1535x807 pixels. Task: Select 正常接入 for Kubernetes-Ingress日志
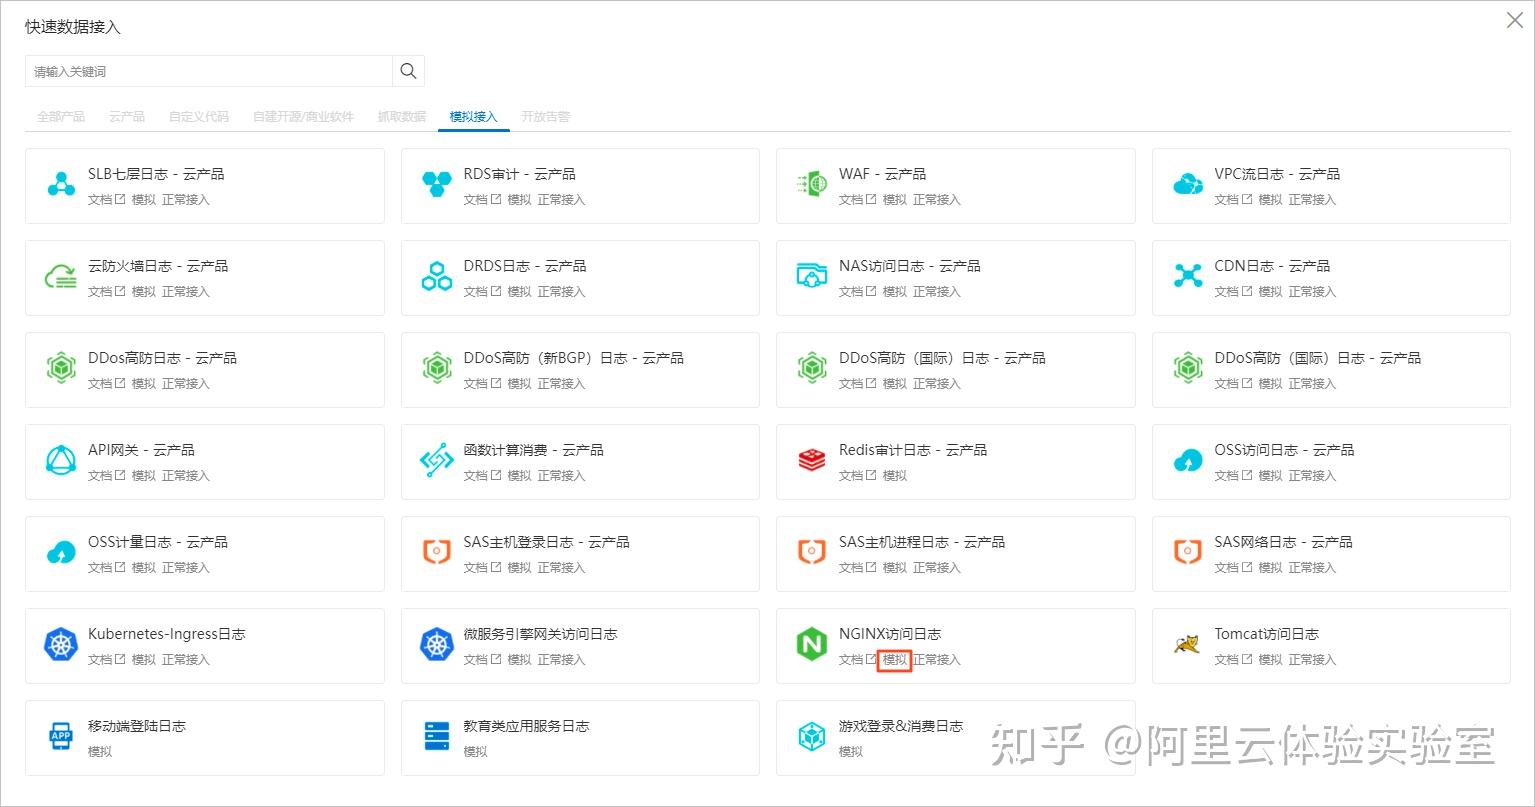[186, 660]
